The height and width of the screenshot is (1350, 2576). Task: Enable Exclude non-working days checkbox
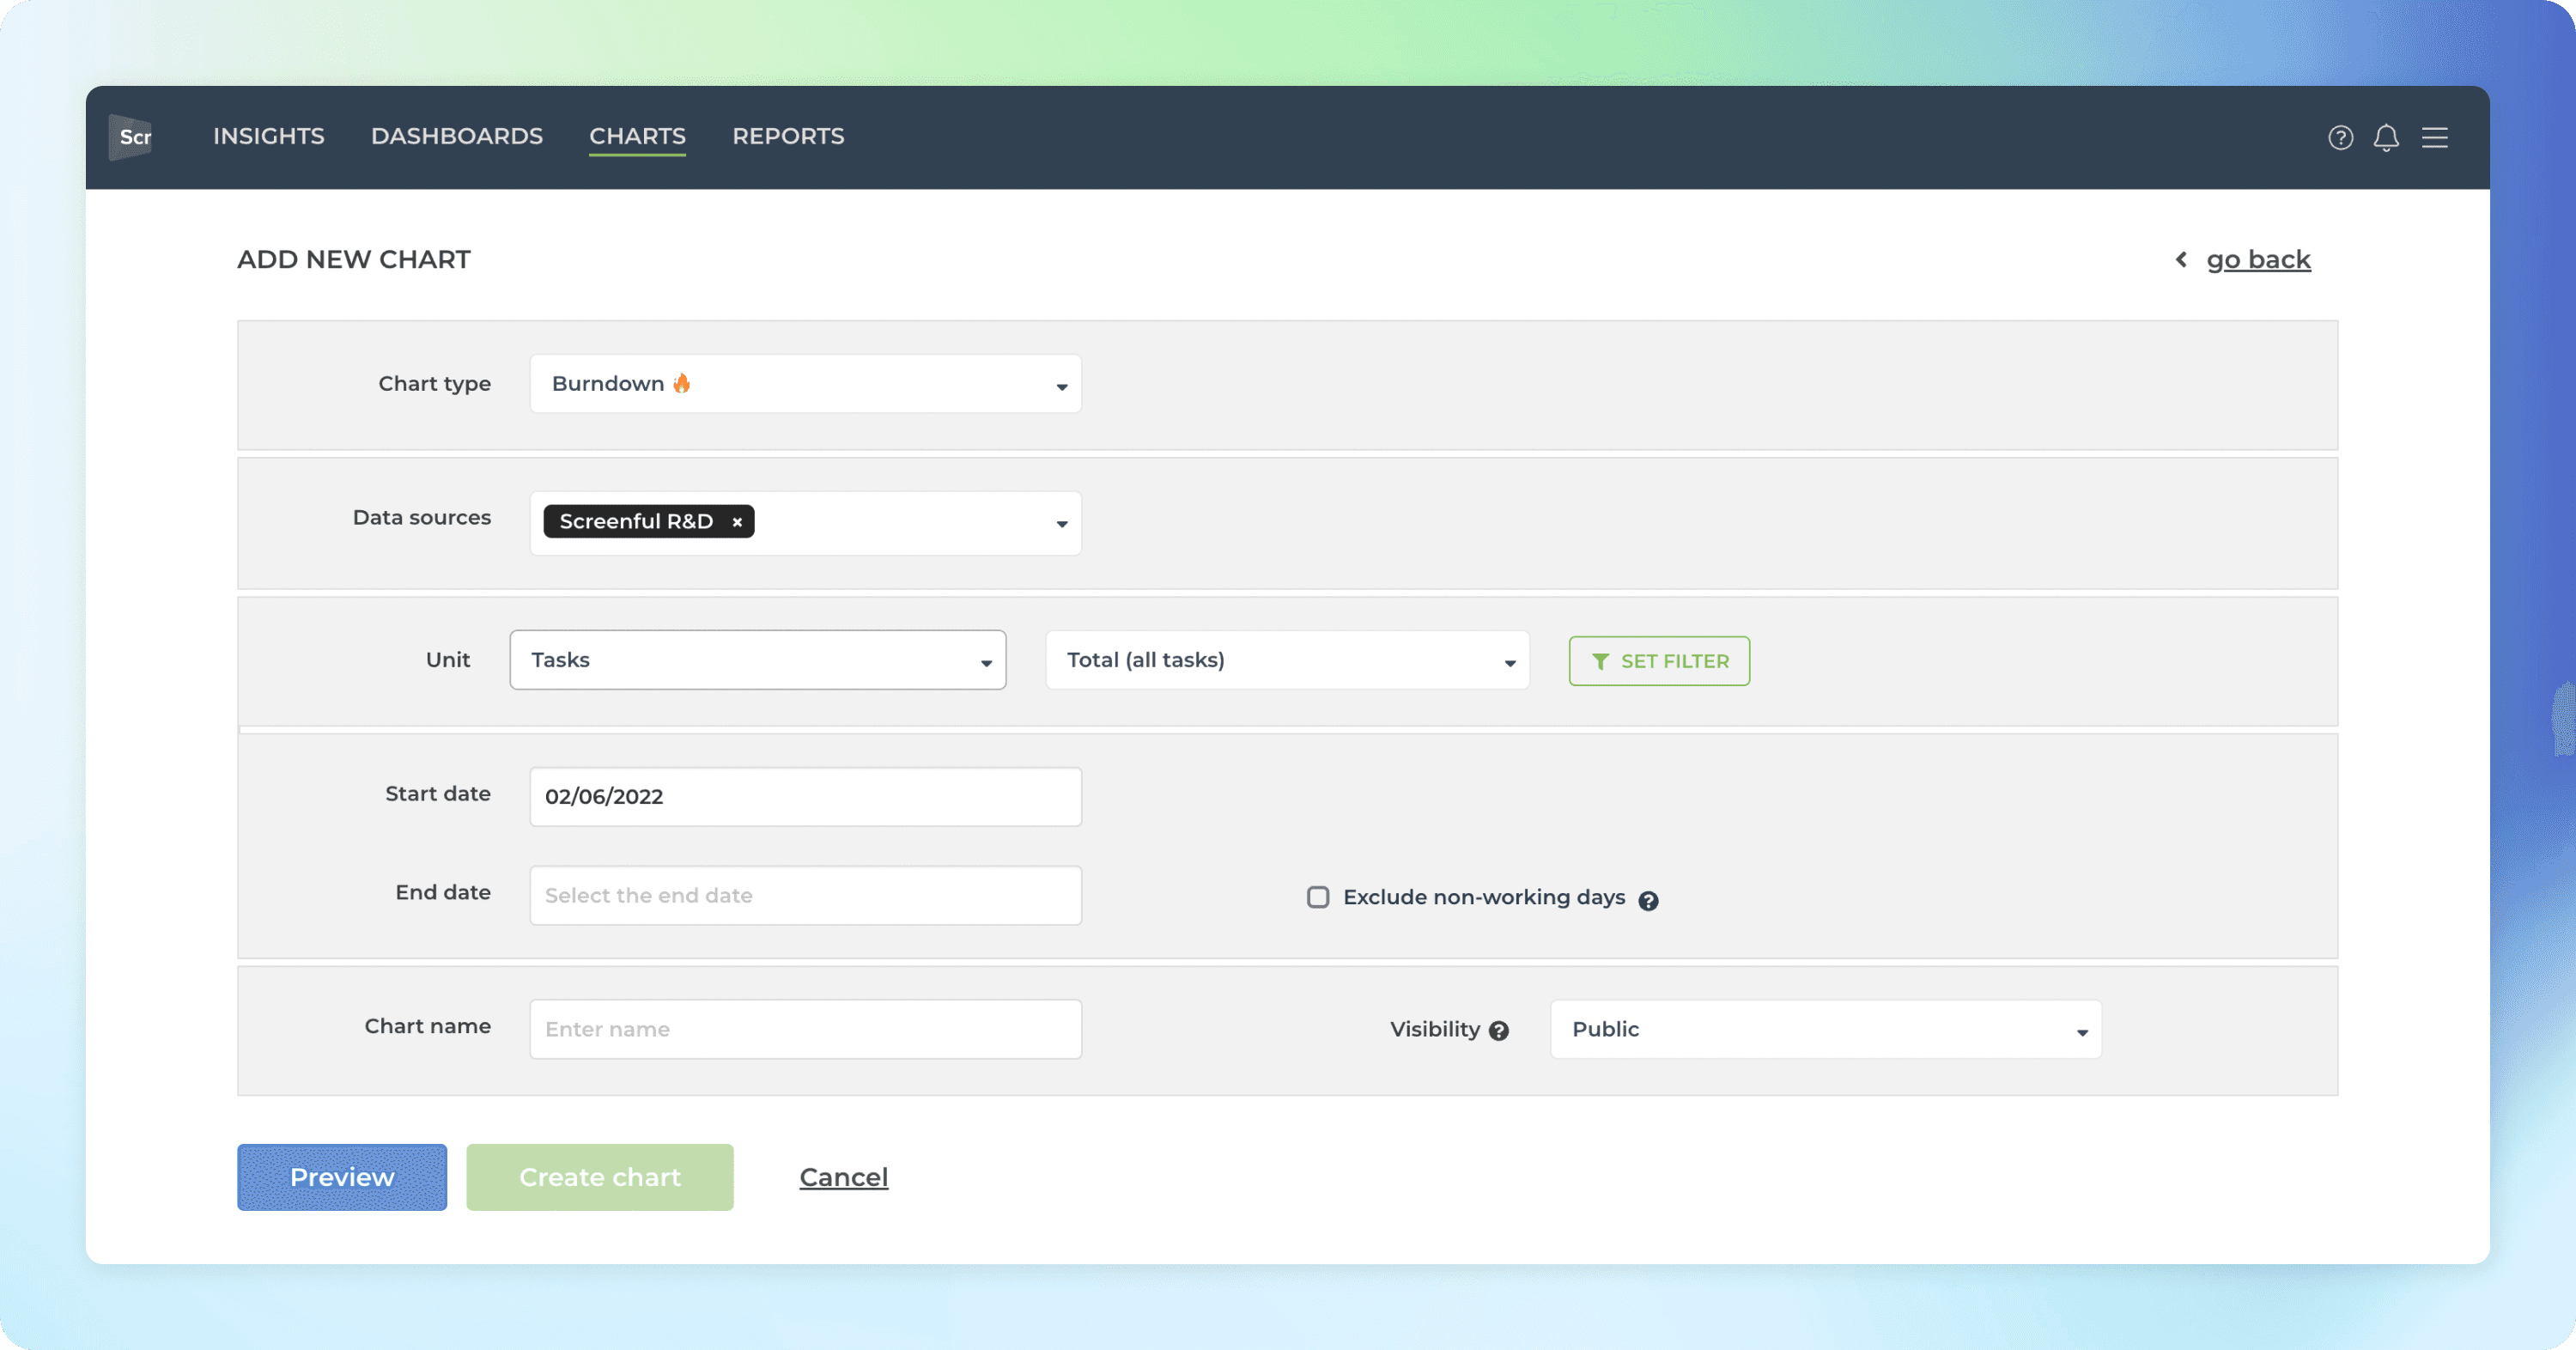click(x=1318, y=897)
